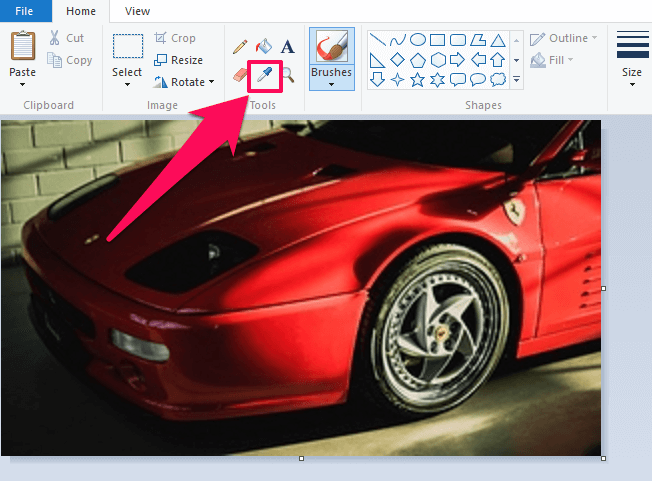Open the File menu
Screen dimensions: 652x481
point(25,11)
